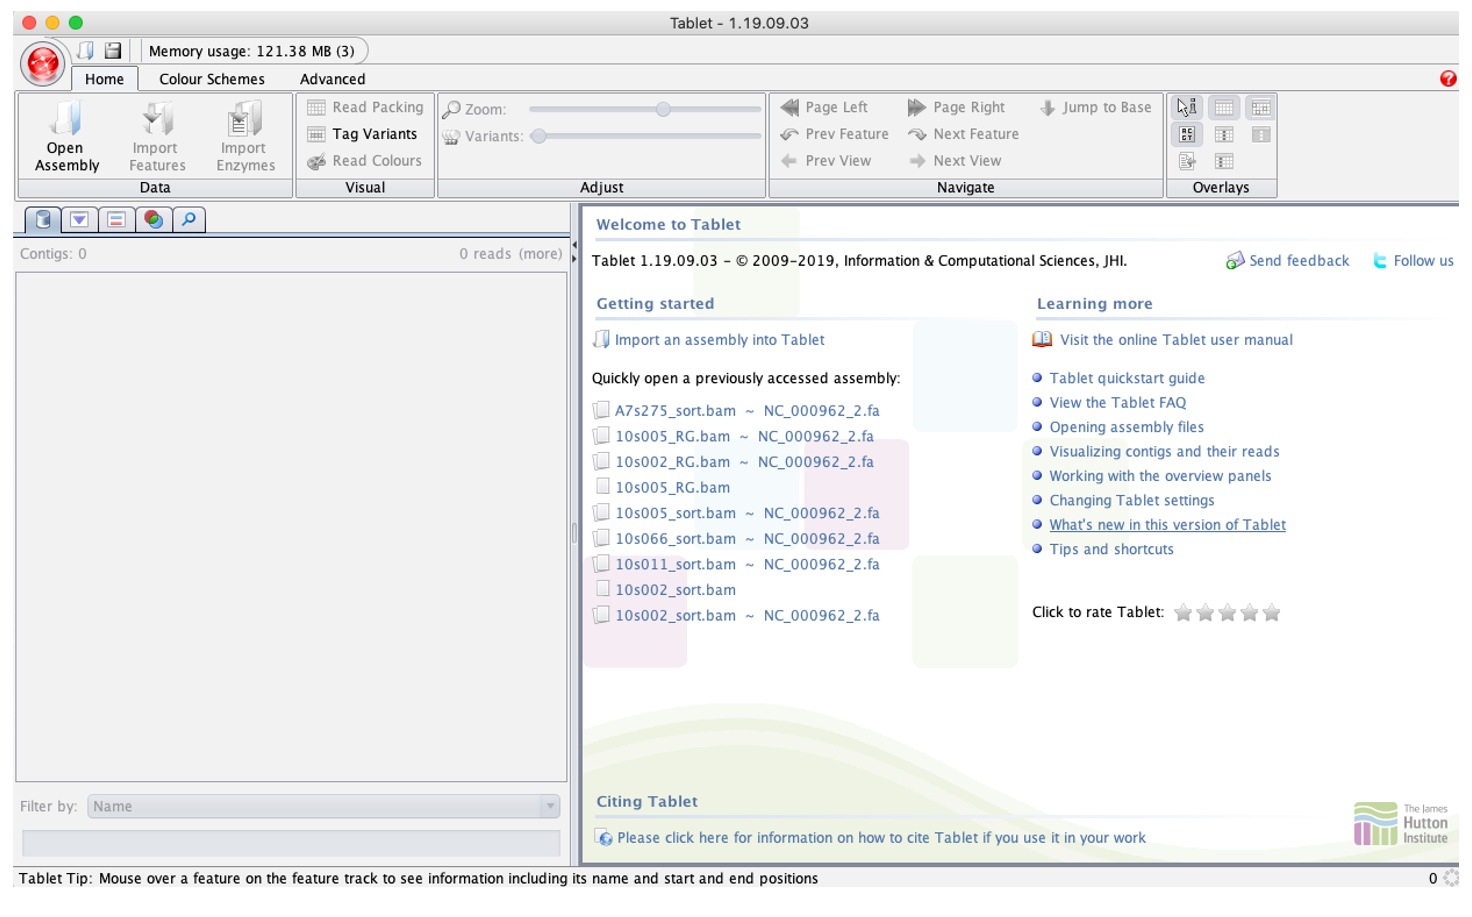The image size is (1472, 917).
Task: Switch to the Colour Schemes tab
Action: (x=212, y=79)
